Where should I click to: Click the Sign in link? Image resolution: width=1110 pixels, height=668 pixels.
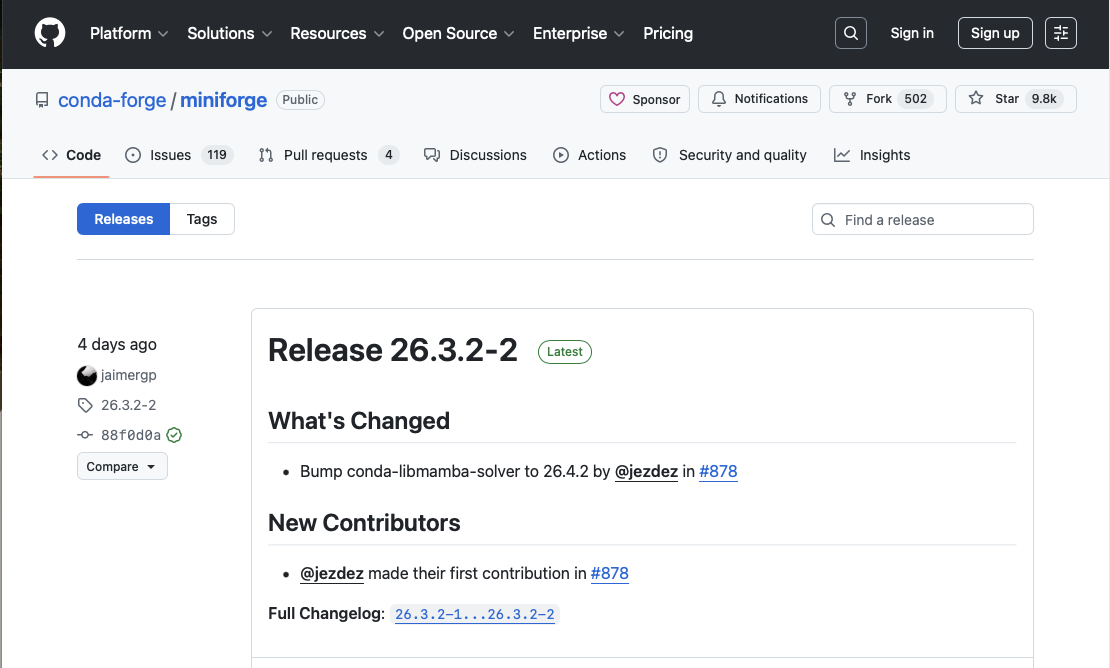pyautogui.click(x=912, y=33)
